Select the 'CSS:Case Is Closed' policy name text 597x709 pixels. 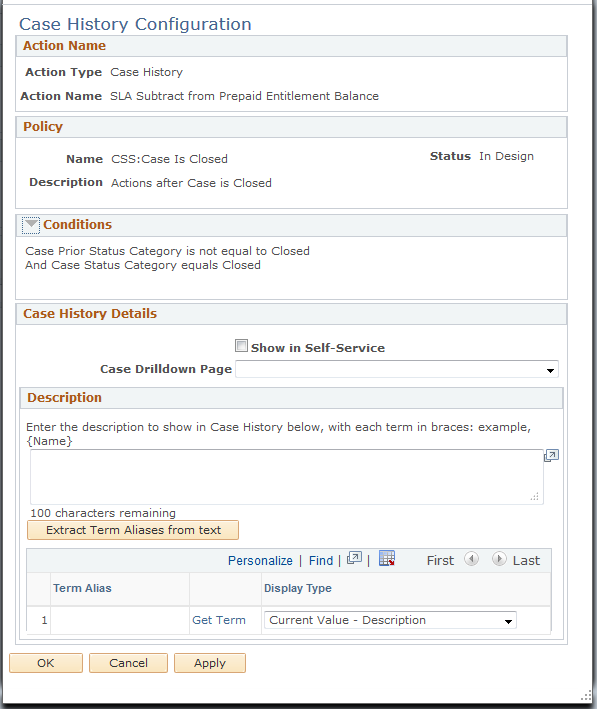170,159
